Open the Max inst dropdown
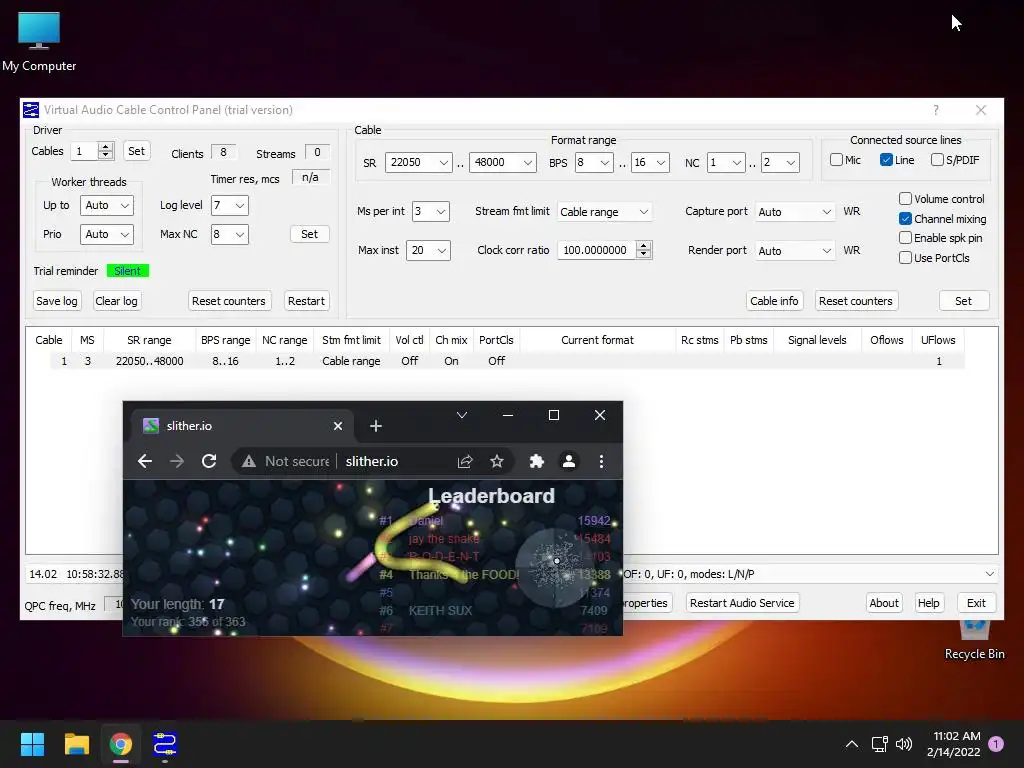Screen dimensions: 1024x768 point(428,250)
